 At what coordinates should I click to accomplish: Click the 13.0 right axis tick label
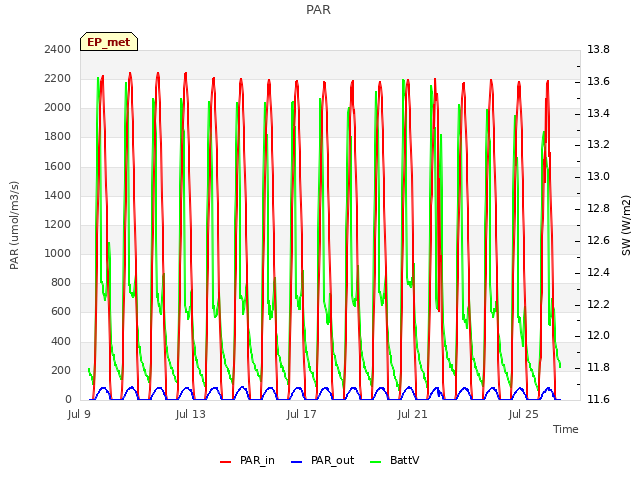(598, 176)
